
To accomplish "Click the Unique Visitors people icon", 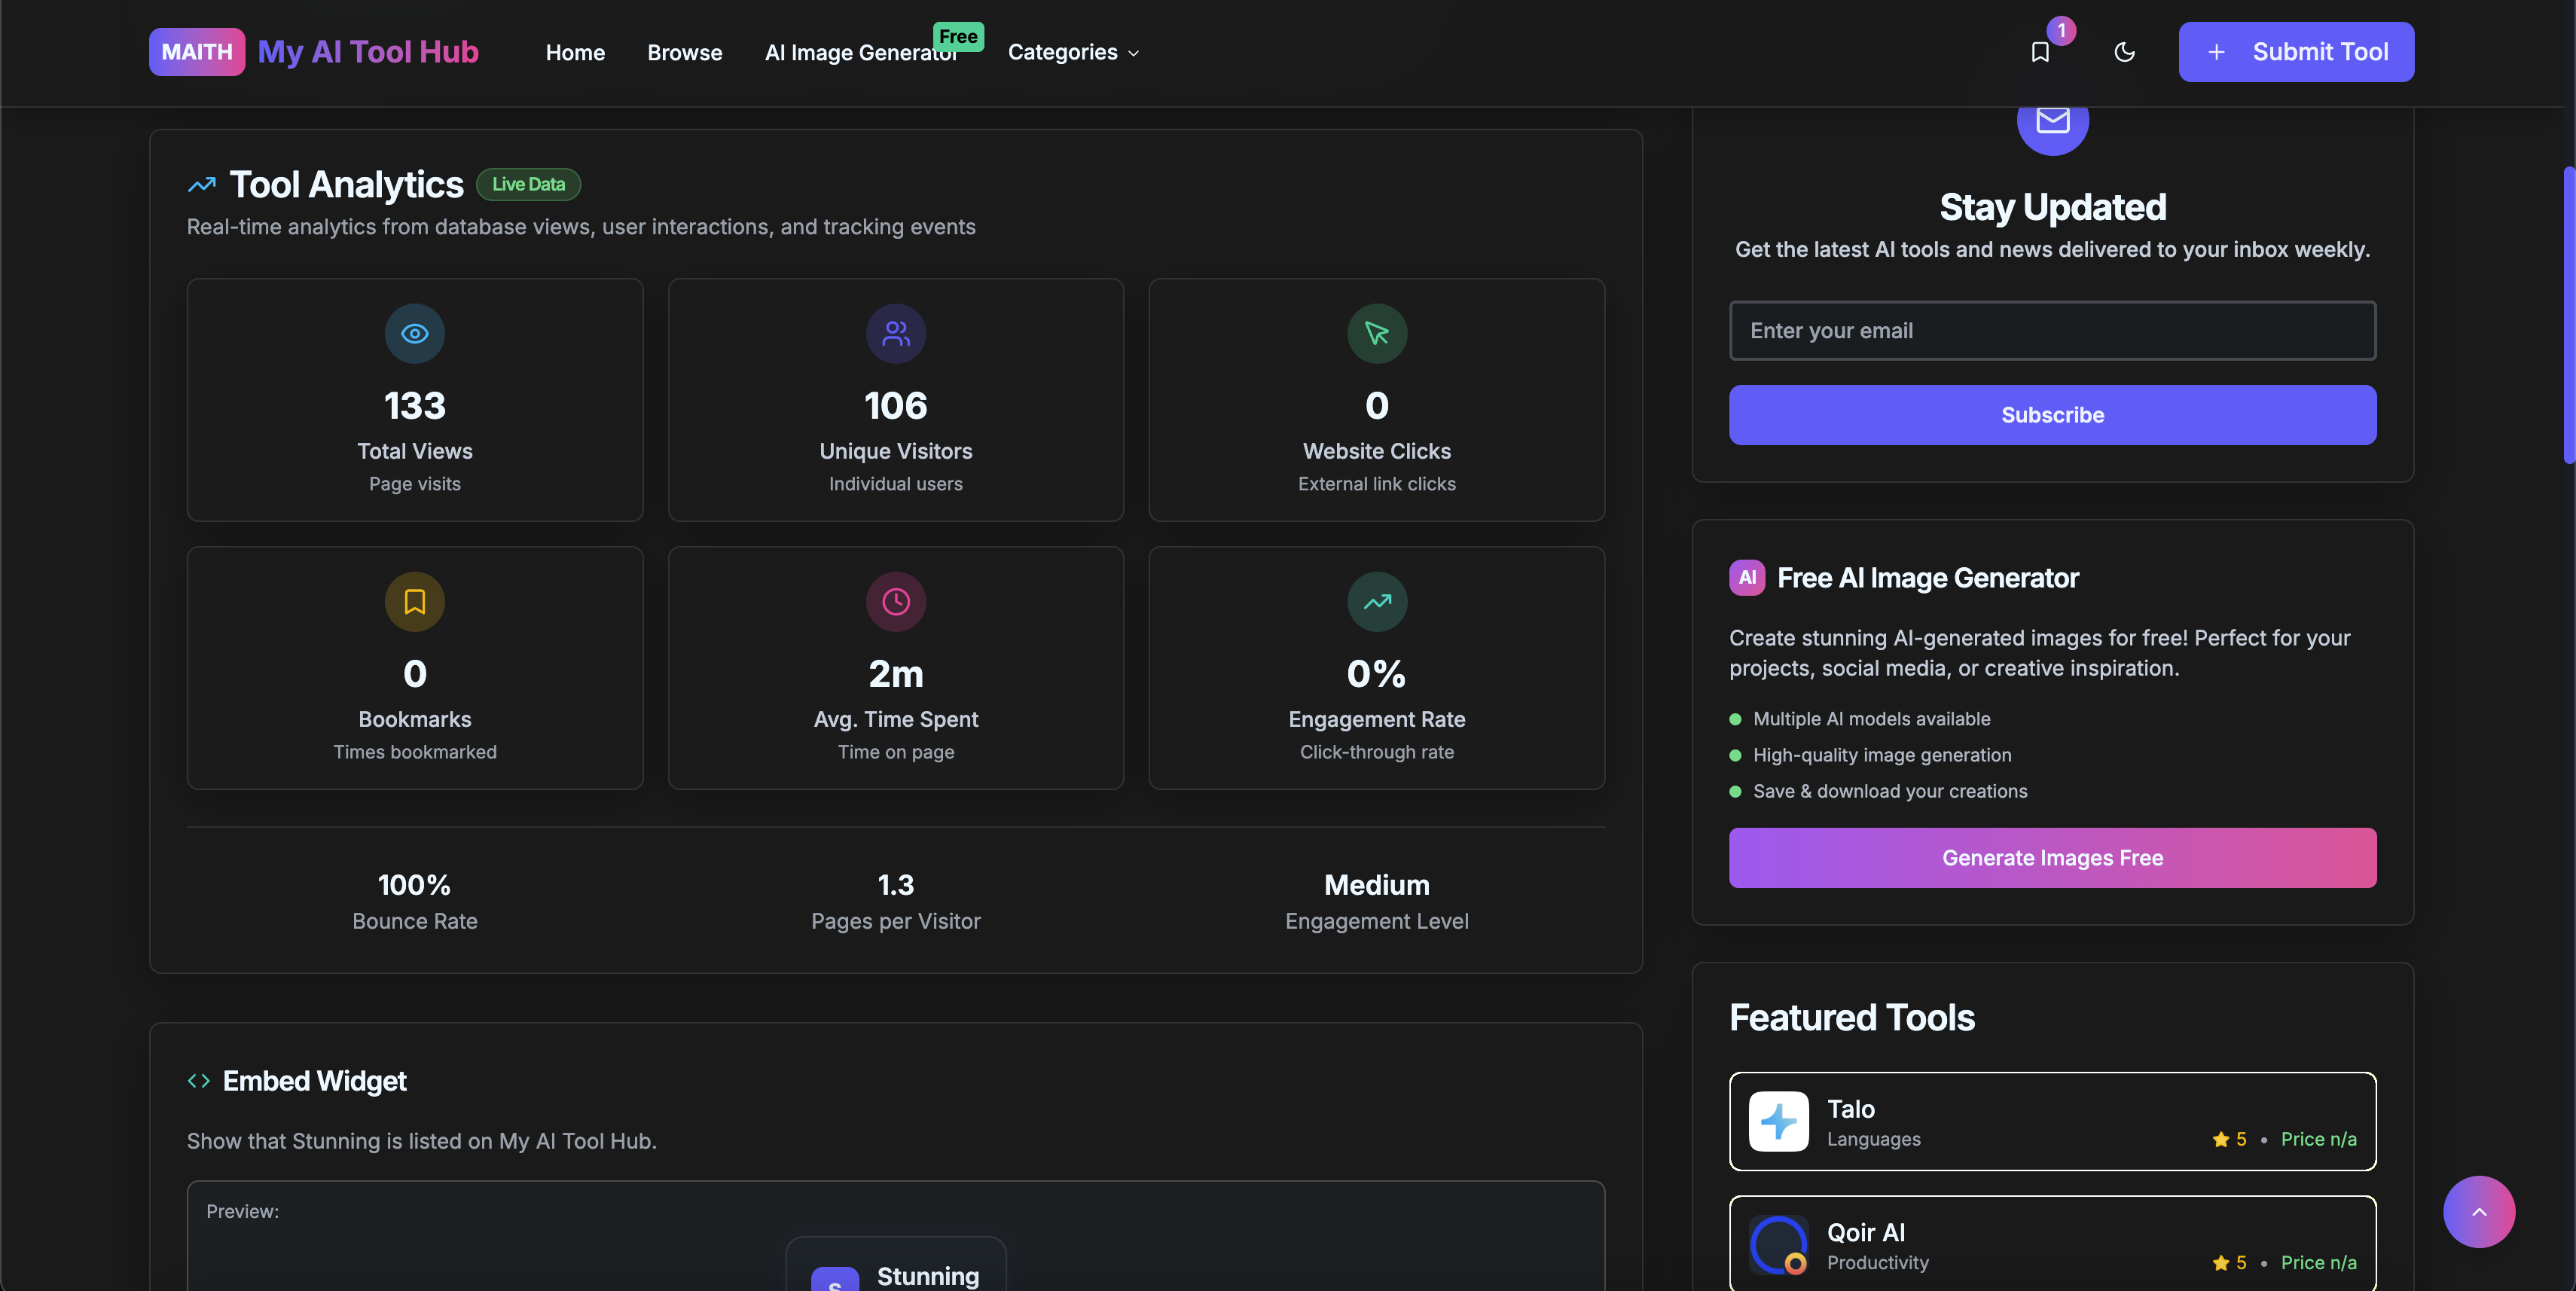I will click(896, 334).
